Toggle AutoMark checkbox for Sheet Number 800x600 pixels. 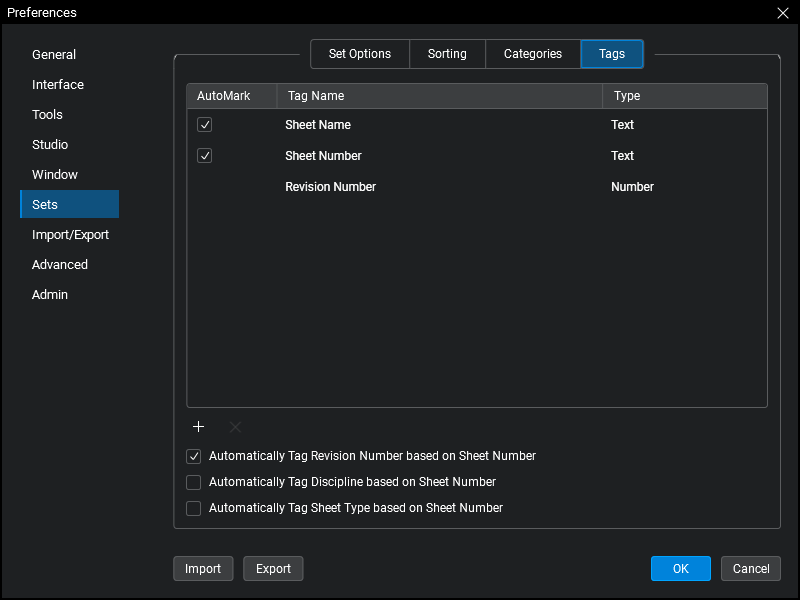tap(205, 156)
